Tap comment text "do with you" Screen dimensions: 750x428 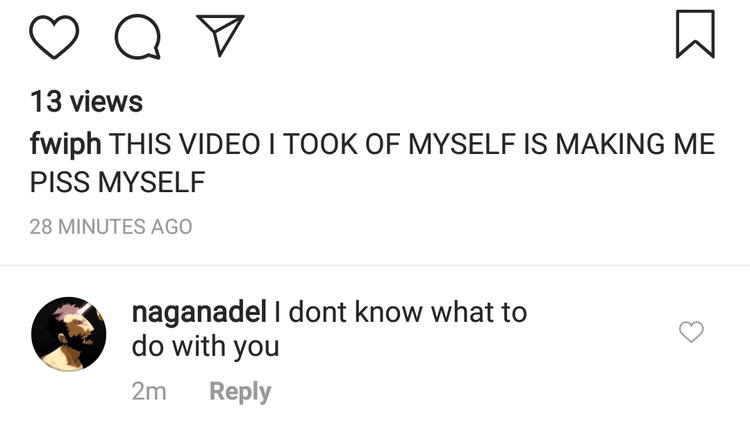coord(205,347)
